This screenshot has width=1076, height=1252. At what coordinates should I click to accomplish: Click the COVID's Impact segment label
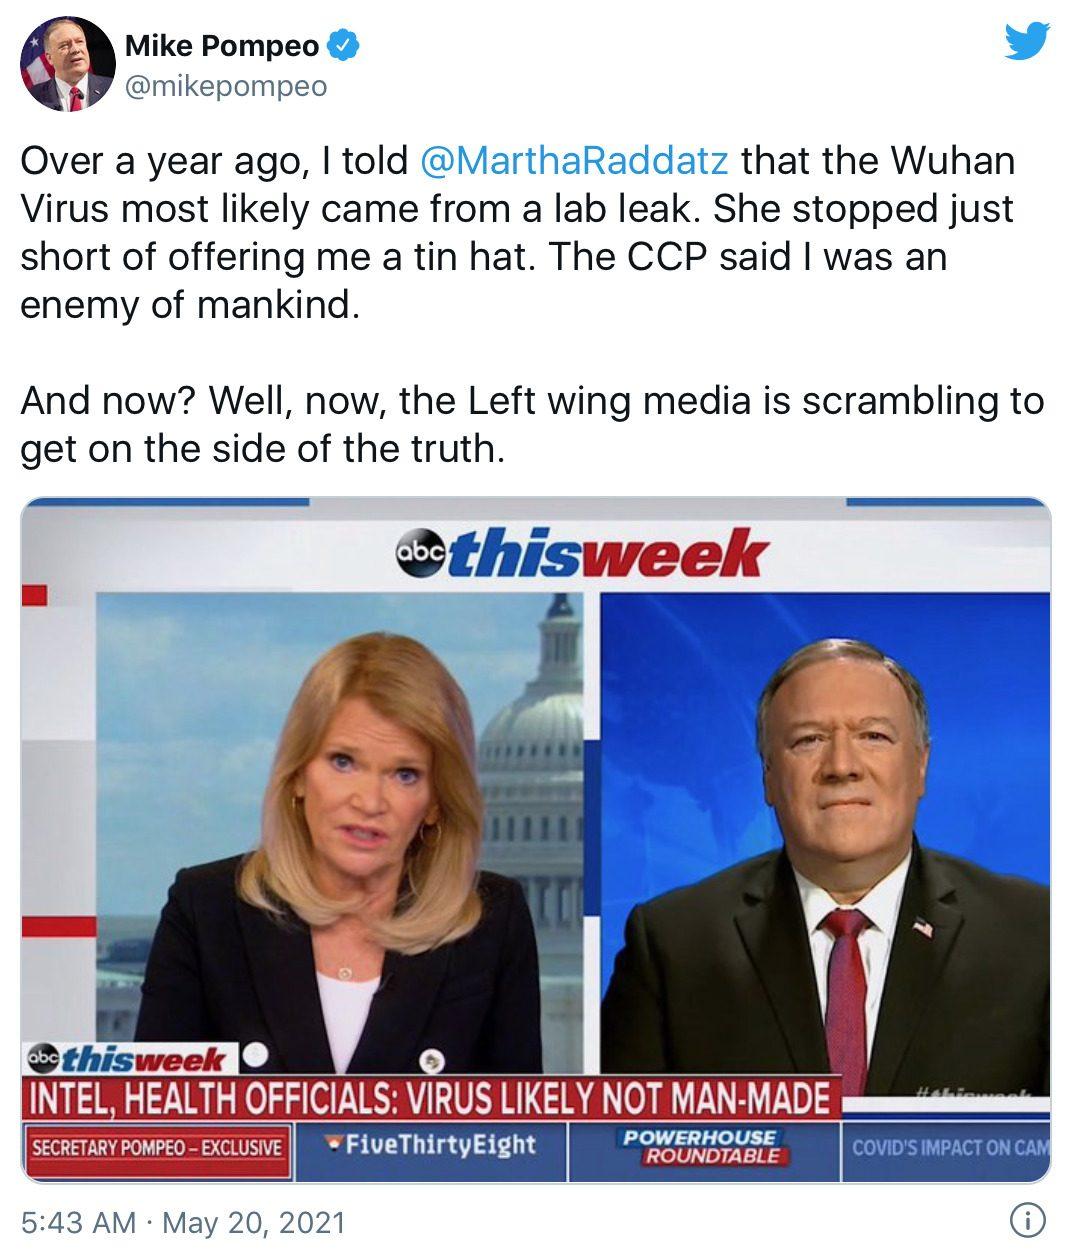pos(948,1147)
